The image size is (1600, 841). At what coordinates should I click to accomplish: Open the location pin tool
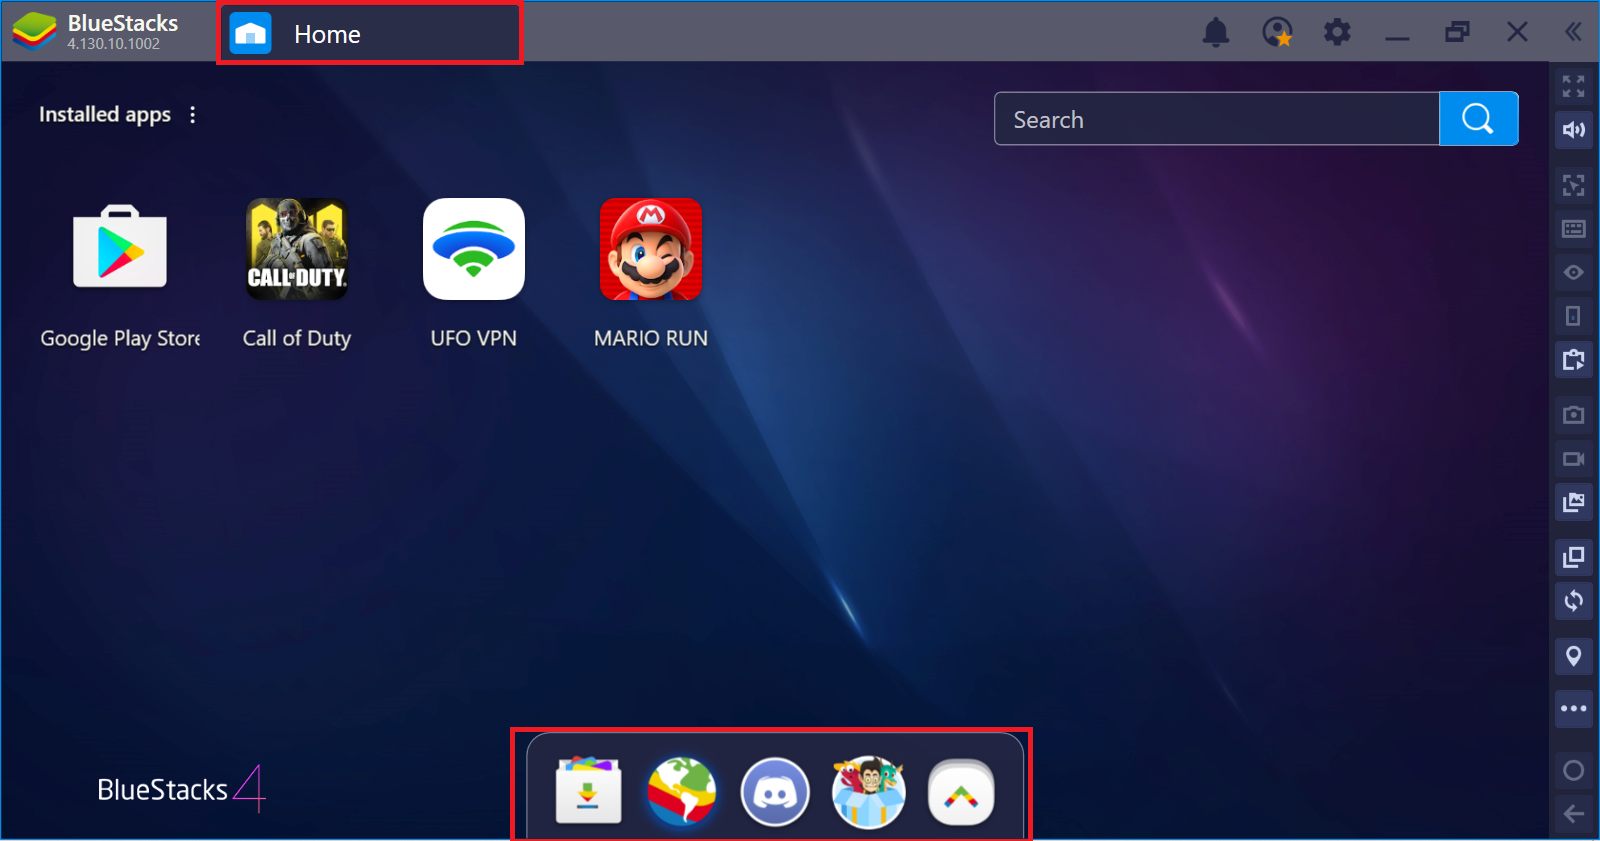[x=1573, y=657]
